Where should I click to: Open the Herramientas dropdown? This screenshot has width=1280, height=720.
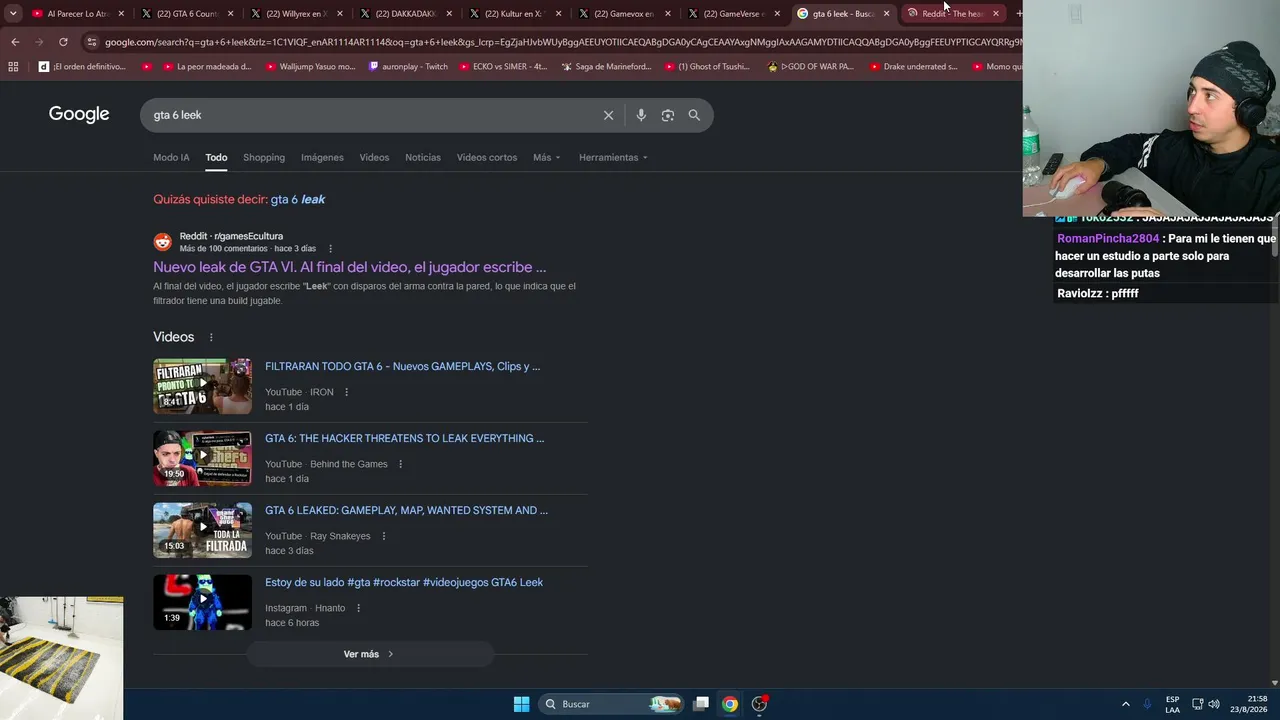coord(613,158)
